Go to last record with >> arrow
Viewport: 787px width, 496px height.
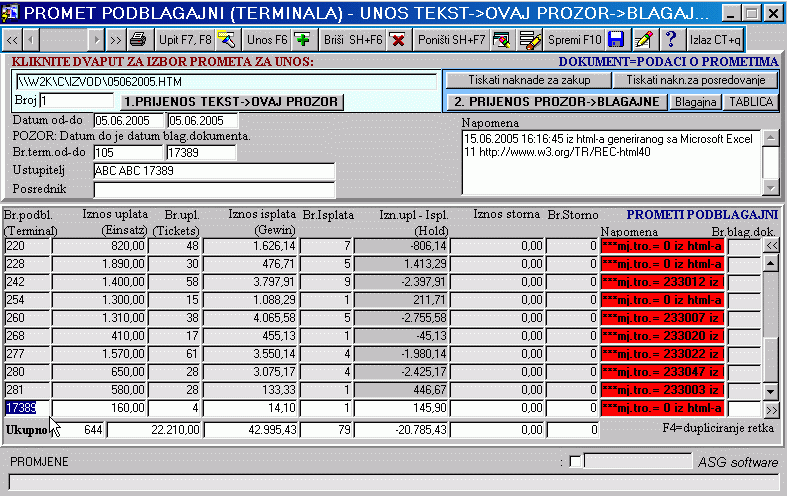coord(116,40)
